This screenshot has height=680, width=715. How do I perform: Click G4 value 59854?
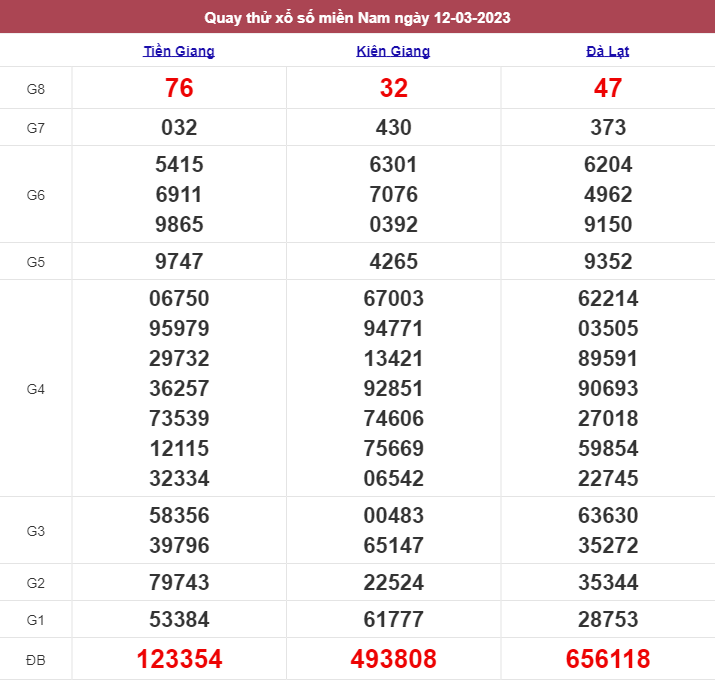pos(608,448)
